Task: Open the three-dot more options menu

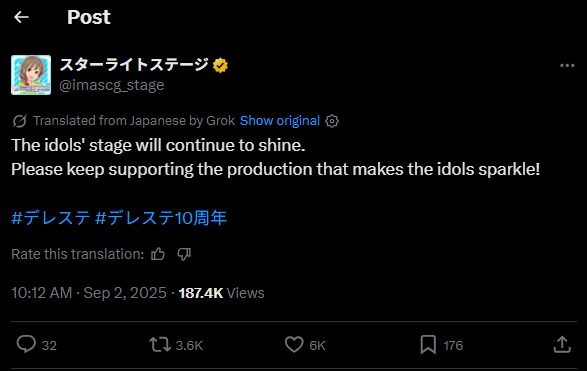Action: coord(567,66)
